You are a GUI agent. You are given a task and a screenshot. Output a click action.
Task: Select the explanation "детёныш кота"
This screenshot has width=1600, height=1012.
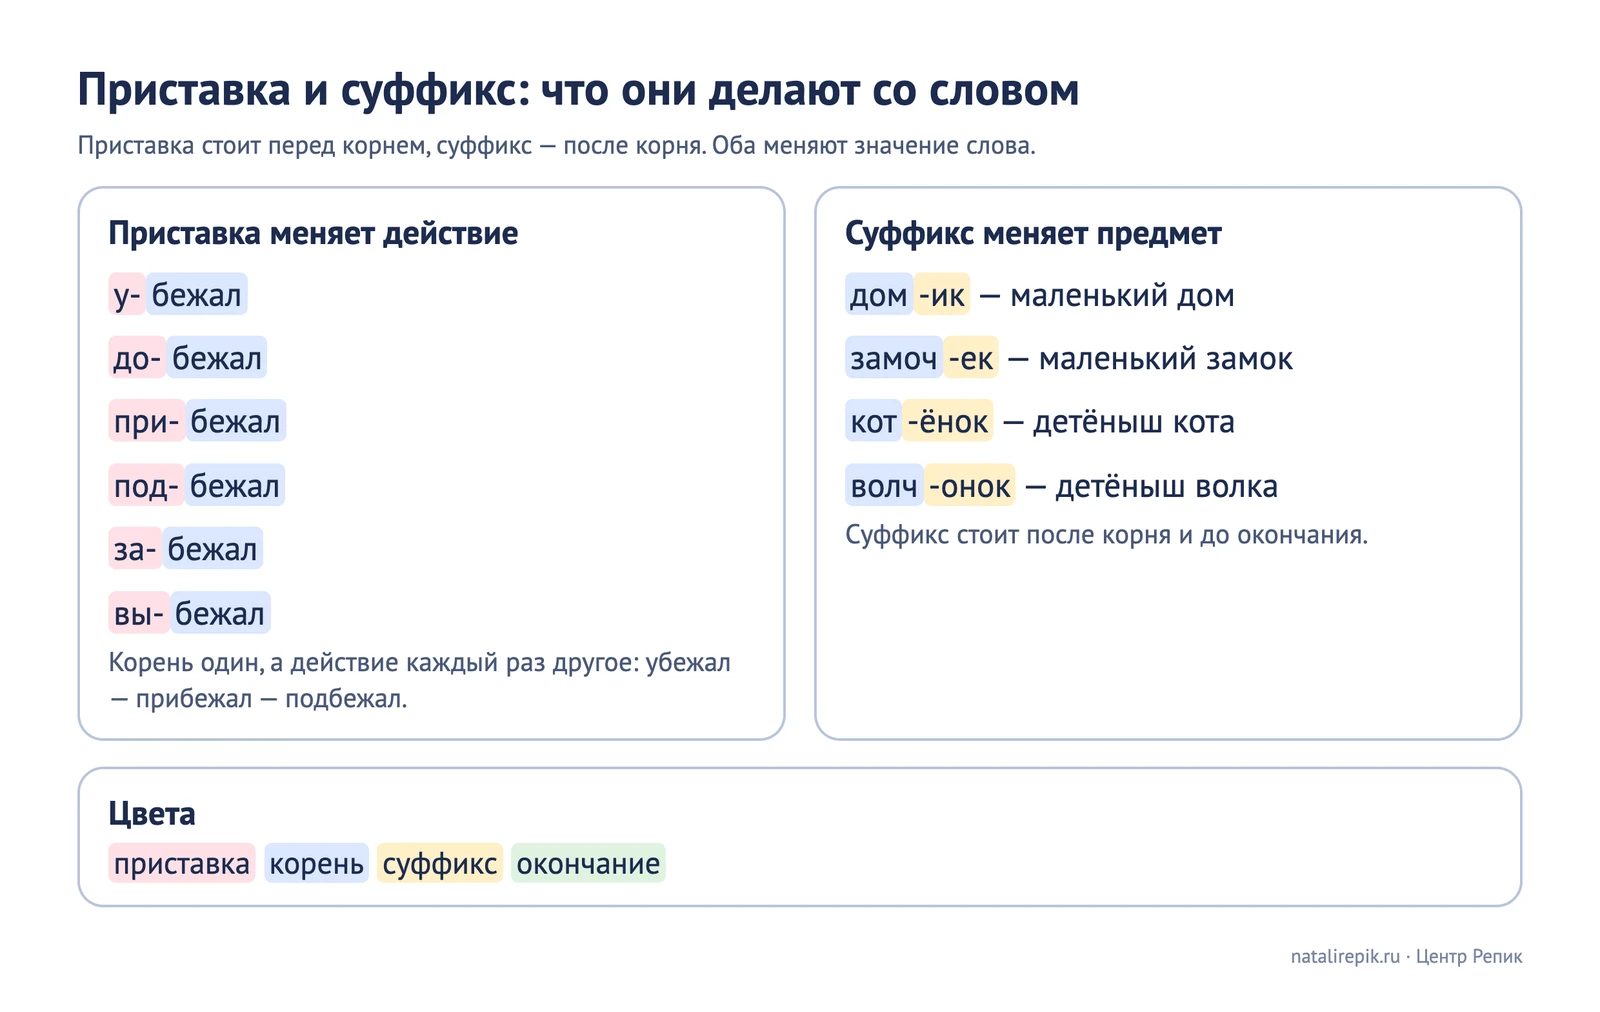click(1134, 423)
